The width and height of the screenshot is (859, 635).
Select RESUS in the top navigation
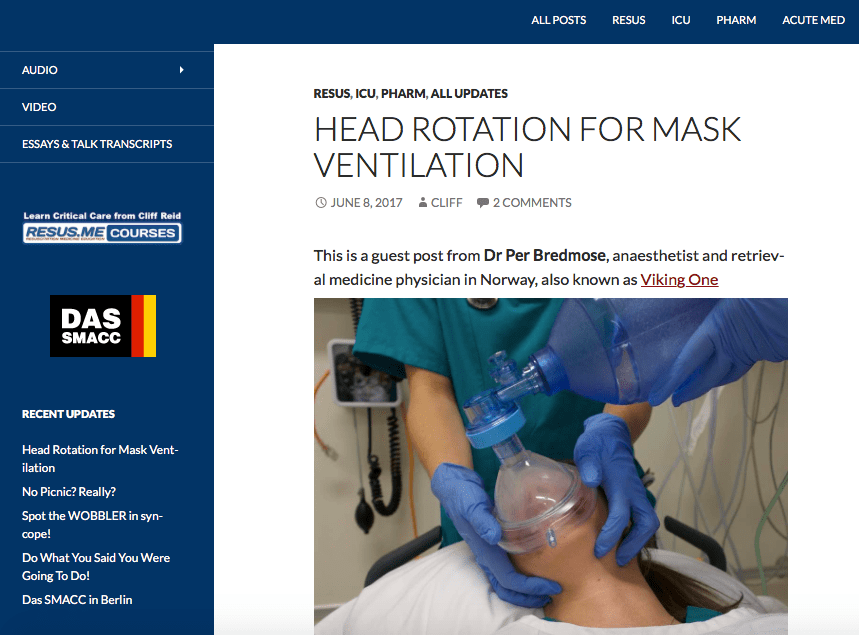click(628, 20)
